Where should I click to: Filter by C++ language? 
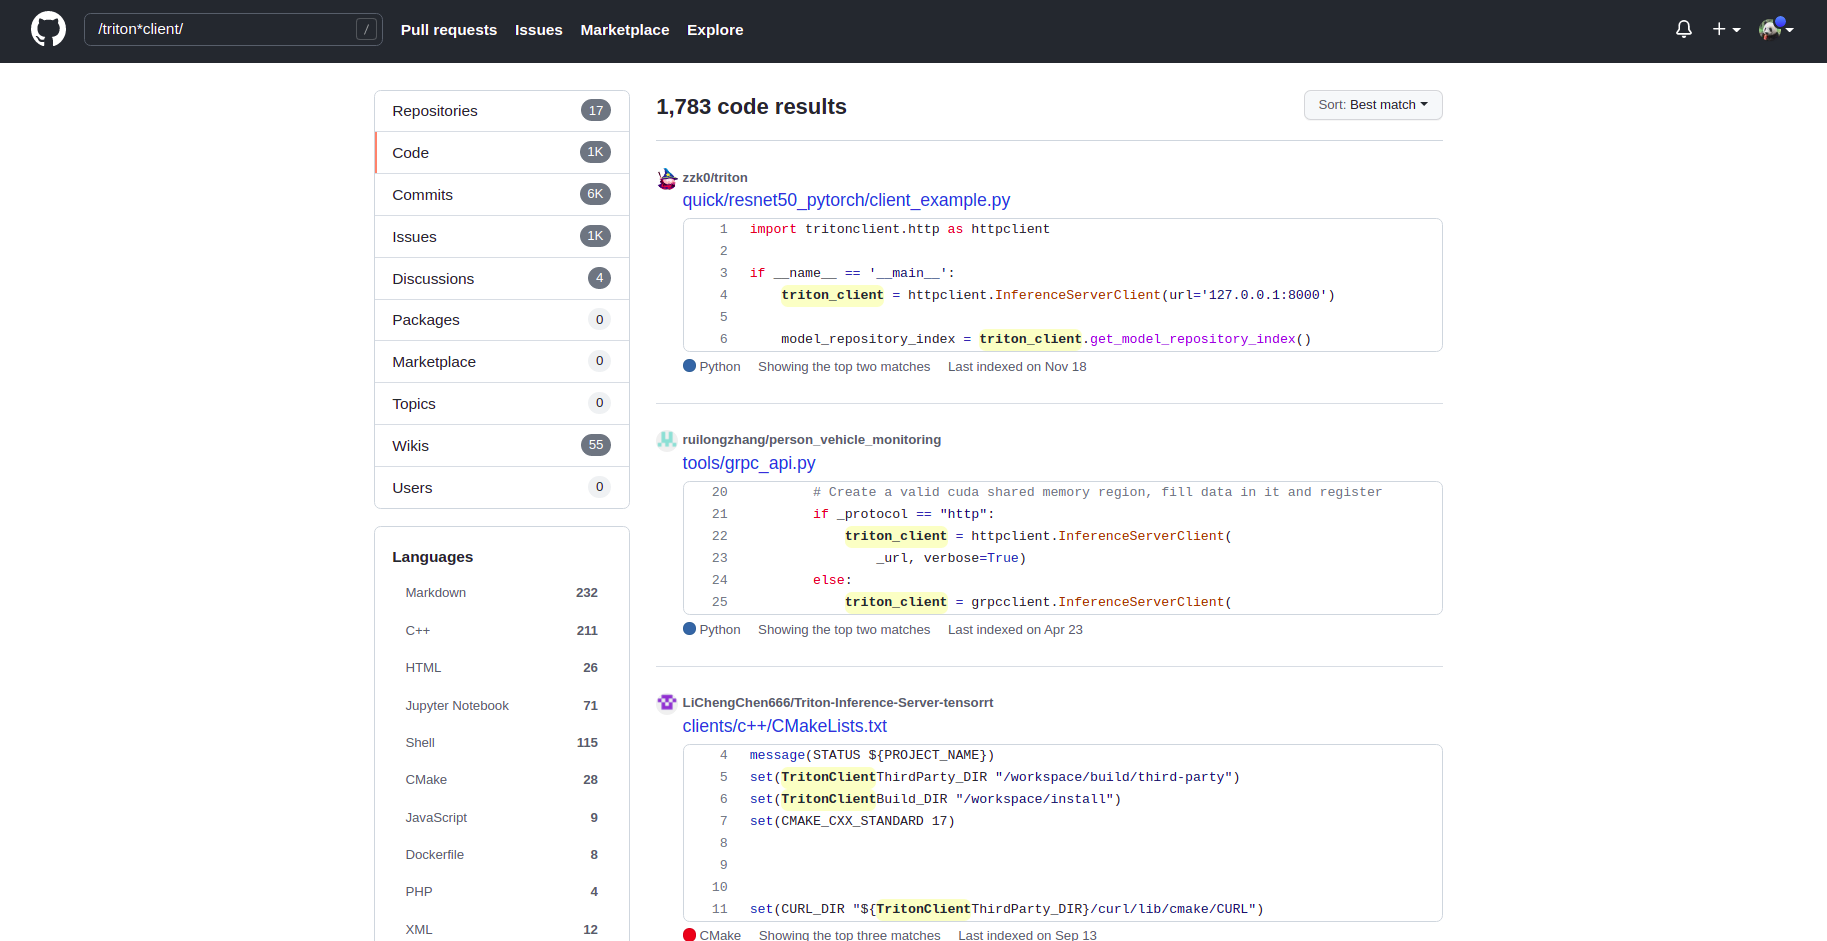pos(501,631)
